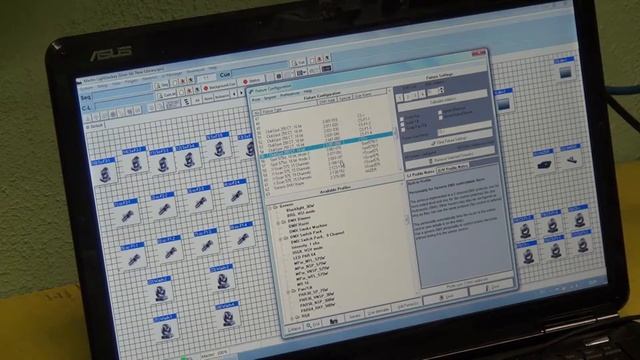
Task: Select DMX Switch Pack, 6 Channel profile
Action: (x=318, y=238)
